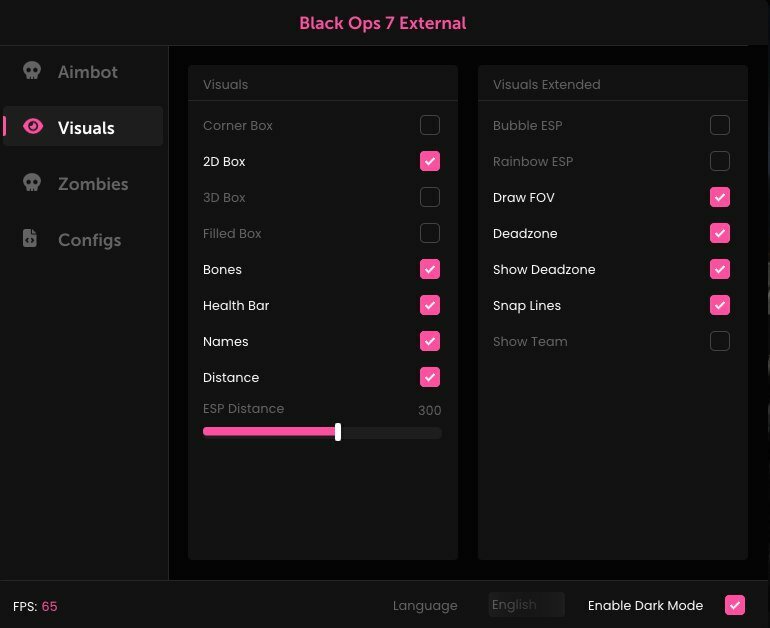
Task: Toggle the Names checkbox off
Action: [x=430, y=341]
